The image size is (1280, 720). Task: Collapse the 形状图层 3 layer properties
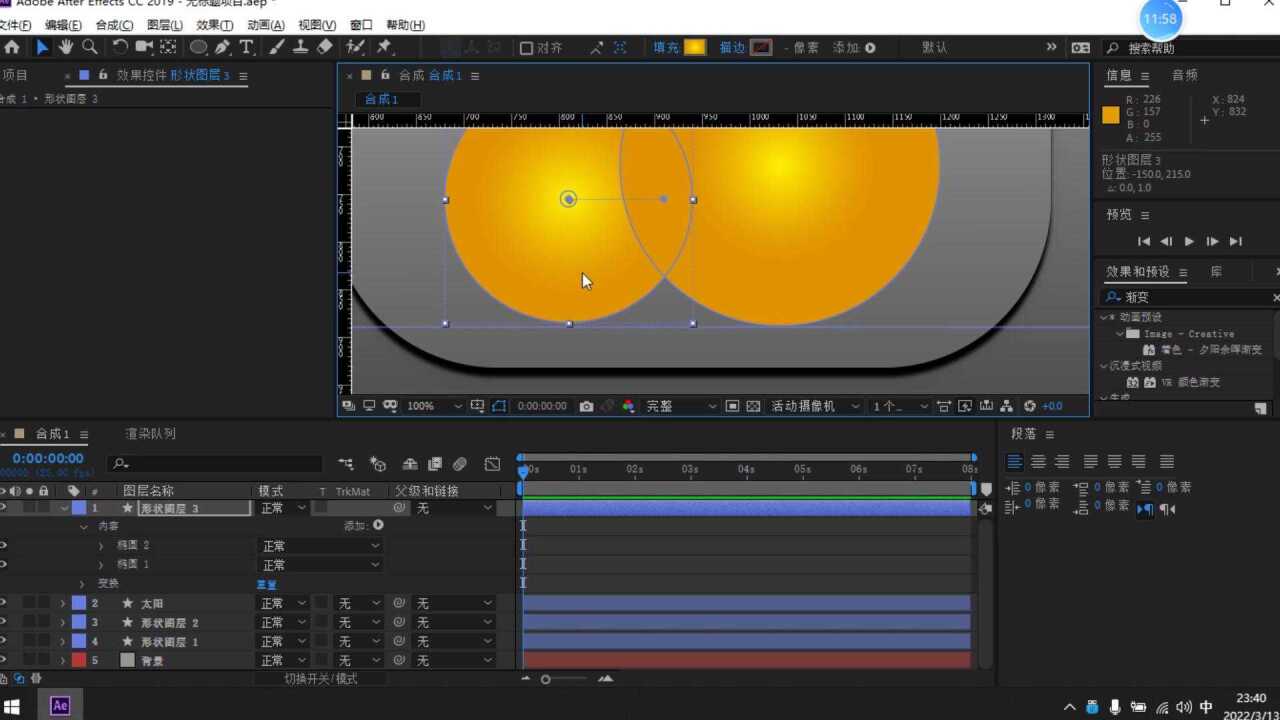(65, 508)
